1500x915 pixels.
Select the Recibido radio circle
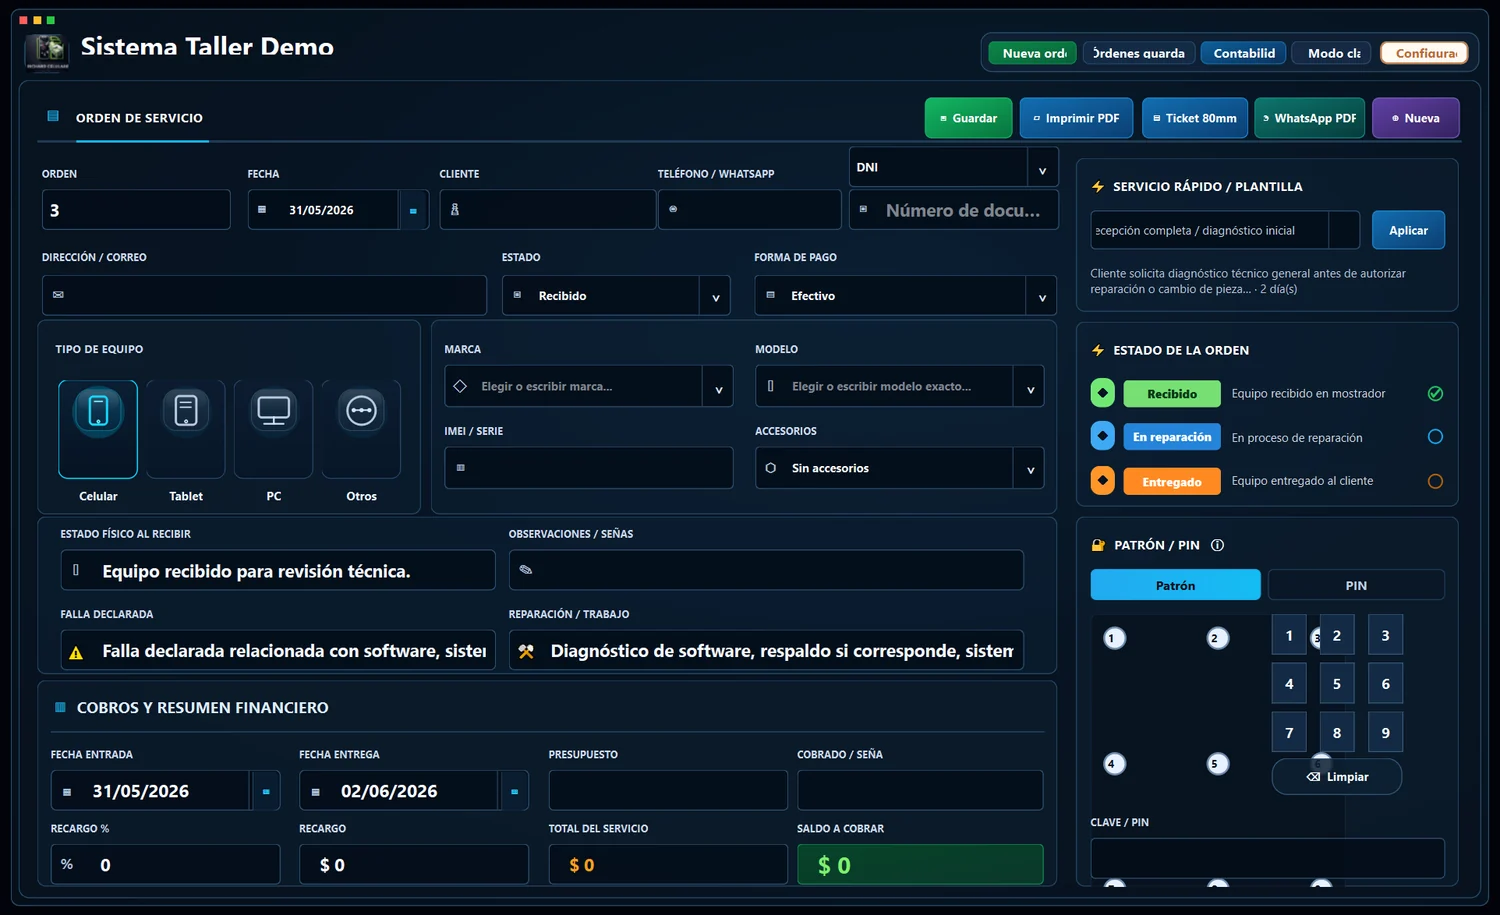(1435, 393)
